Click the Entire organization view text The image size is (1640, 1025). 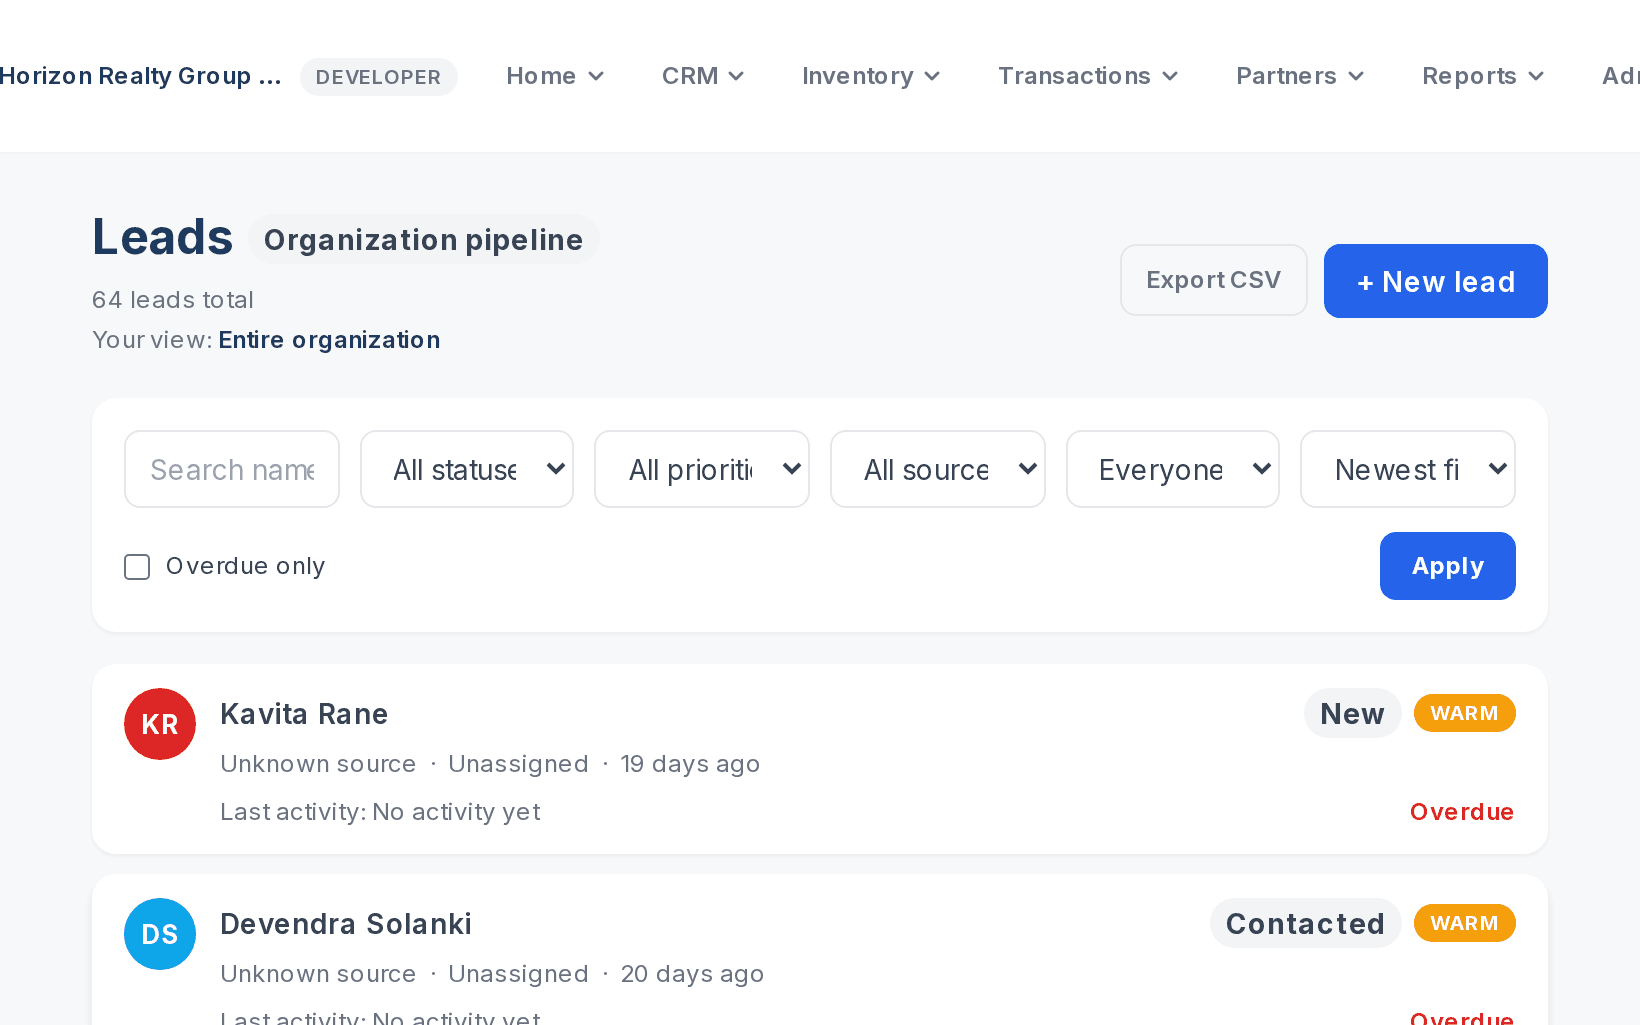(x=329, y=340)
